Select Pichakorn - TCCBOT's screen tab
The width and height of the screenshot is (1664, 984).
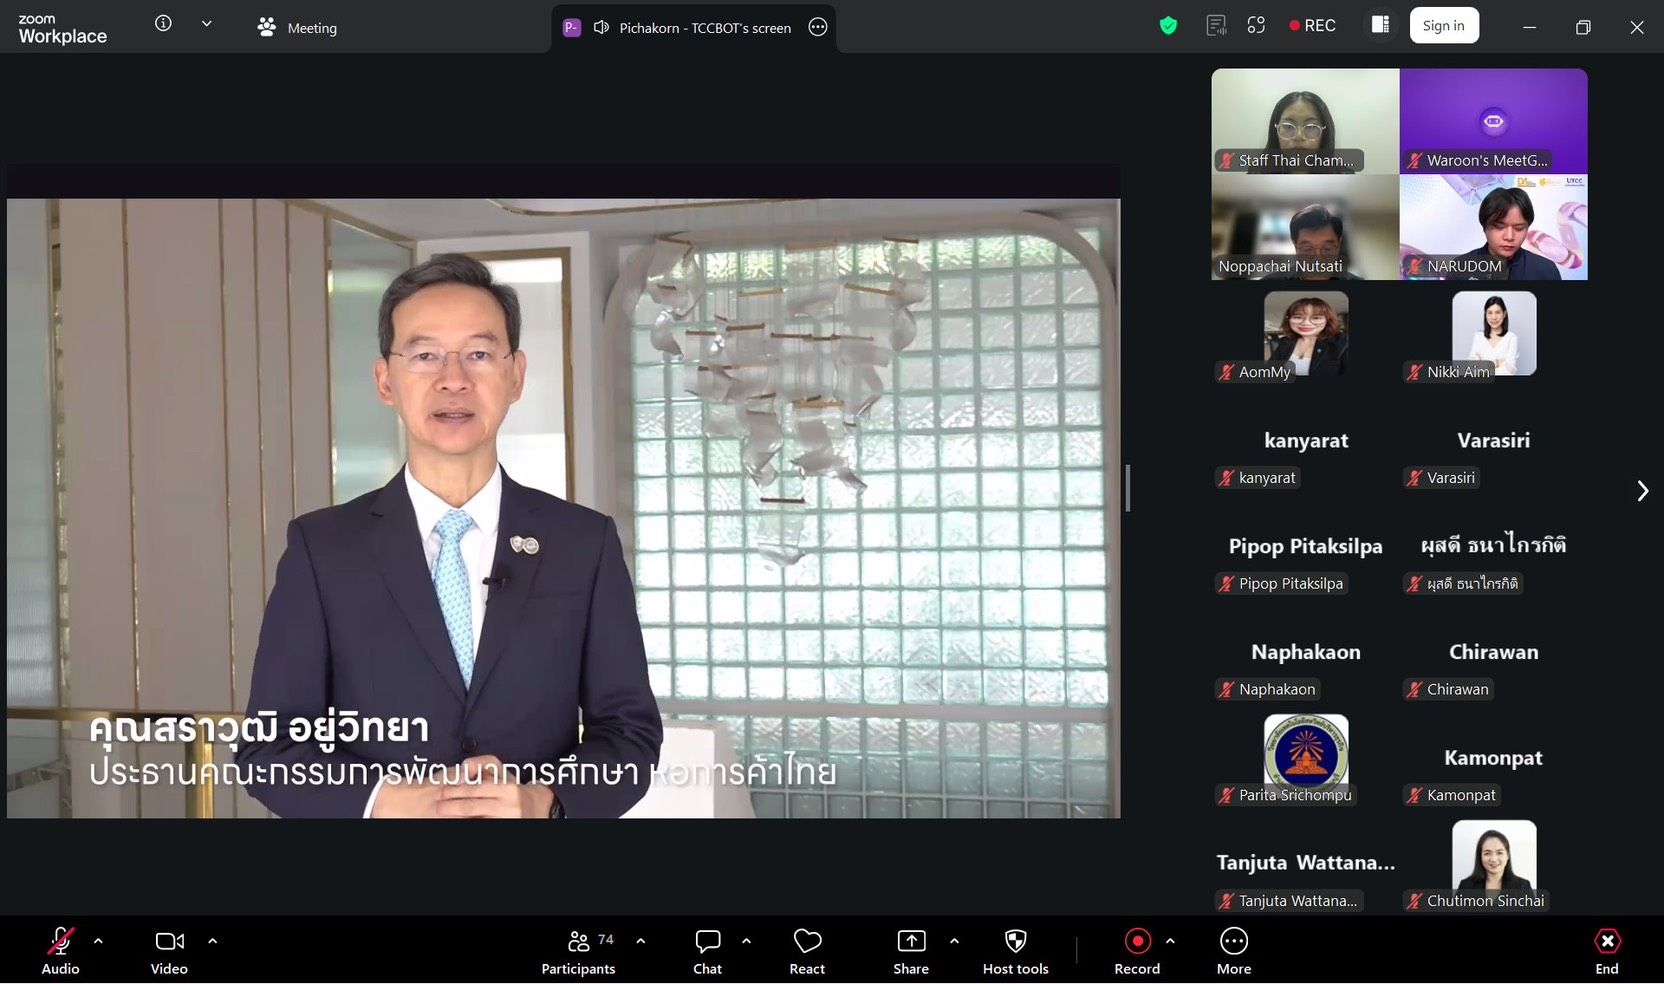692,28
